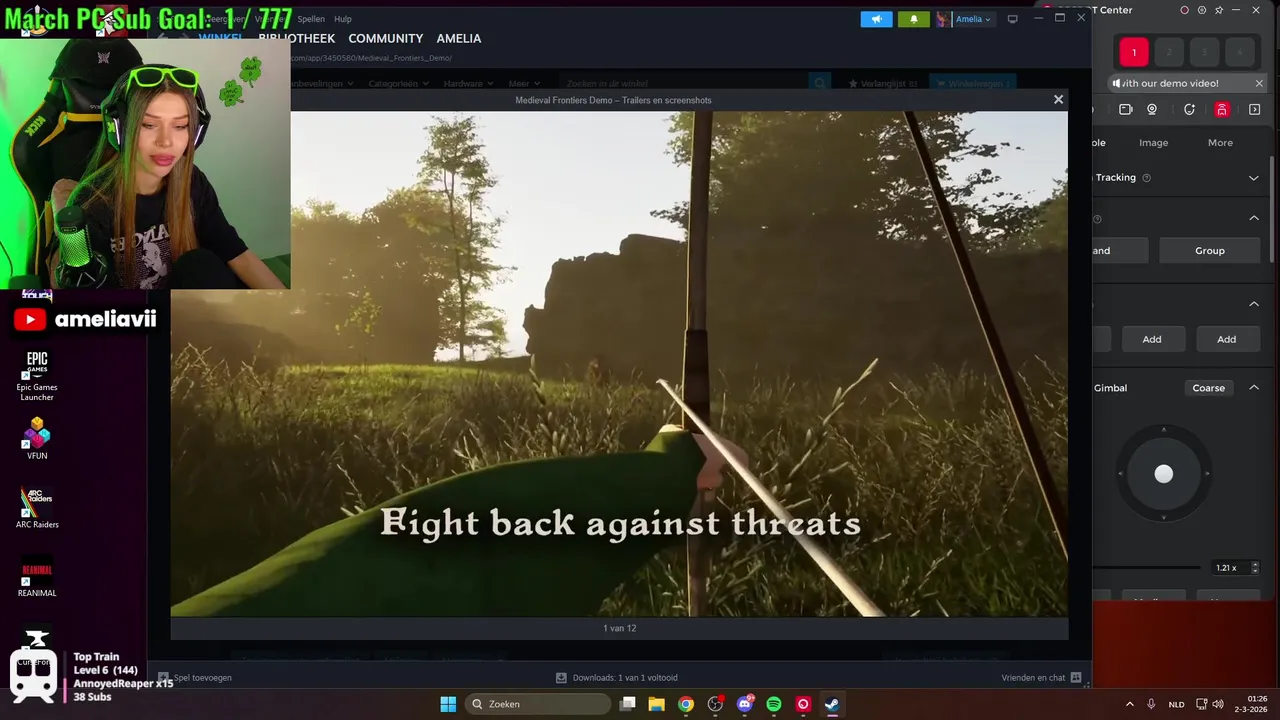Open the COMMUNITY tab in Steam
Image resolution: width=1280 pixels, height=720 pixels.
386,38
